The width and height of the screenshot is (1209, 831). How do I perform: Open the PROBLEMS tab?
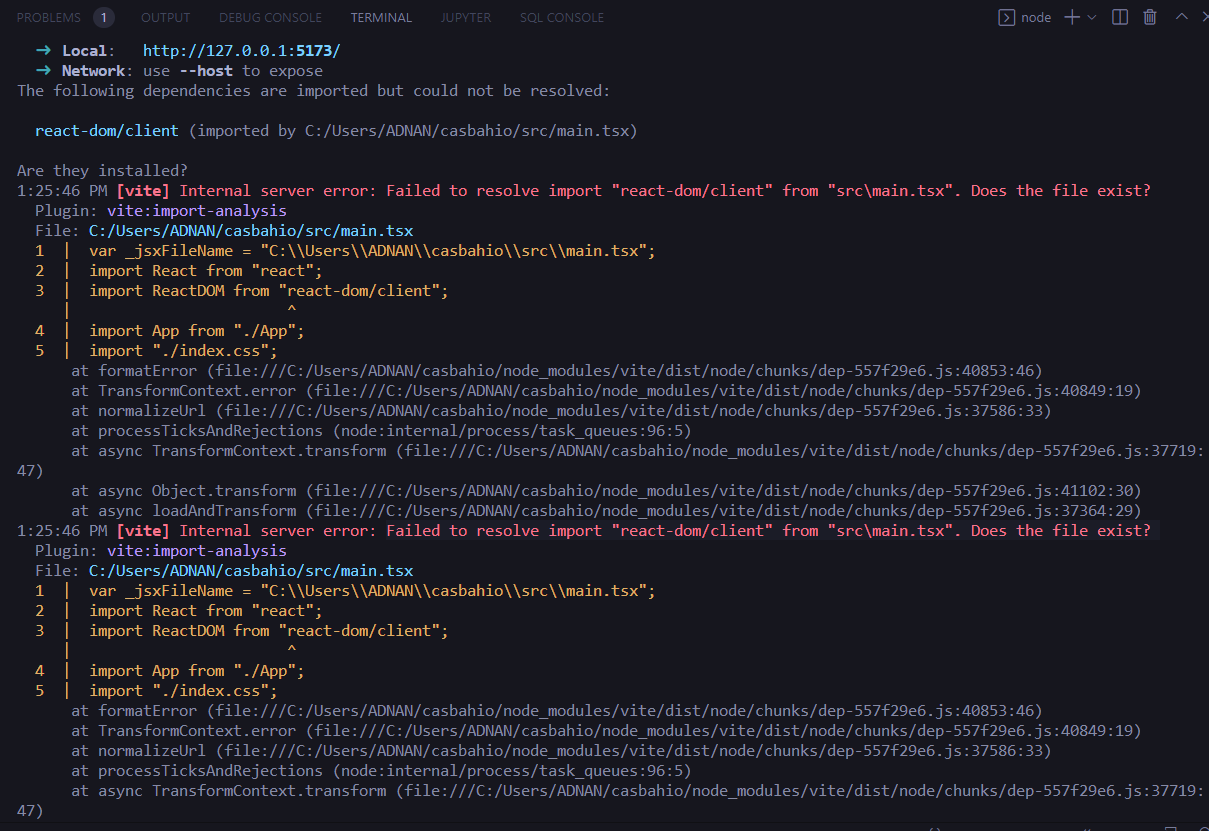(49, 17)
